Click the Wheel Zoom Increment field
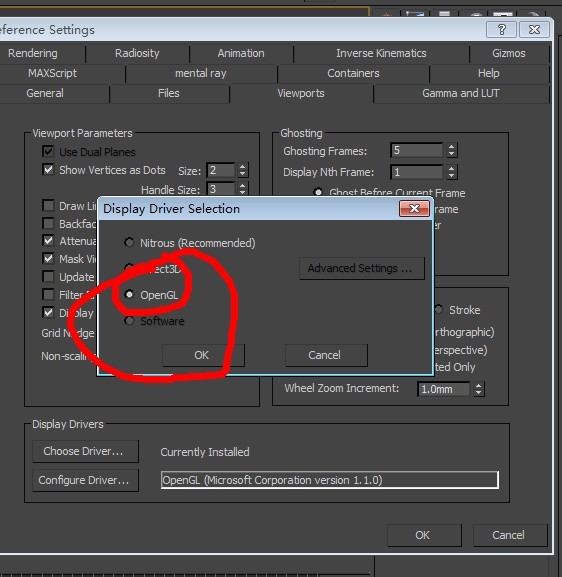The image size is (562, 577). 444,389
